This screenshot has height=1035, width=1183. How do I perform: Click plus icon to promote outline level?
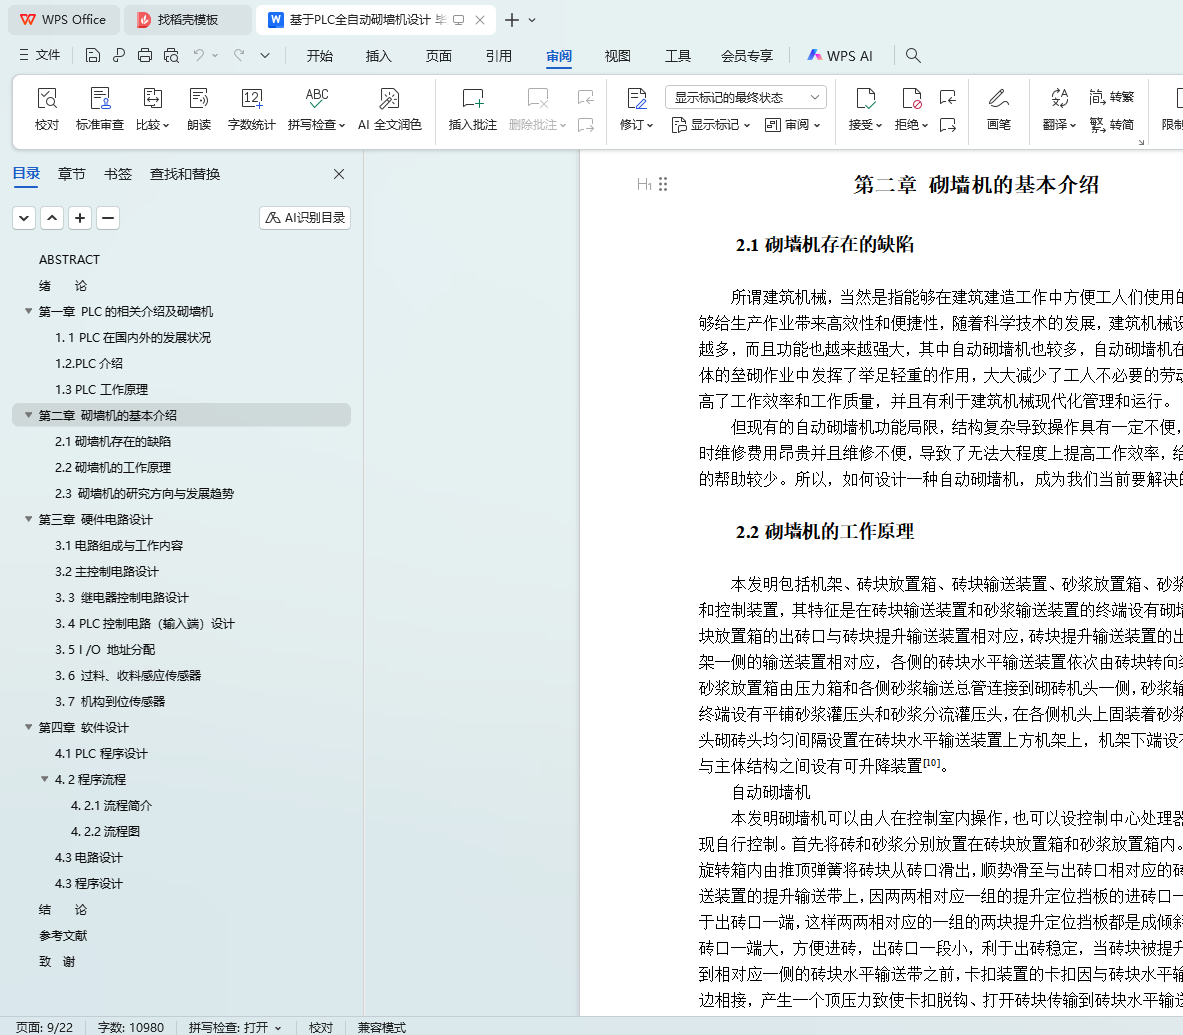tap(80, 218)
